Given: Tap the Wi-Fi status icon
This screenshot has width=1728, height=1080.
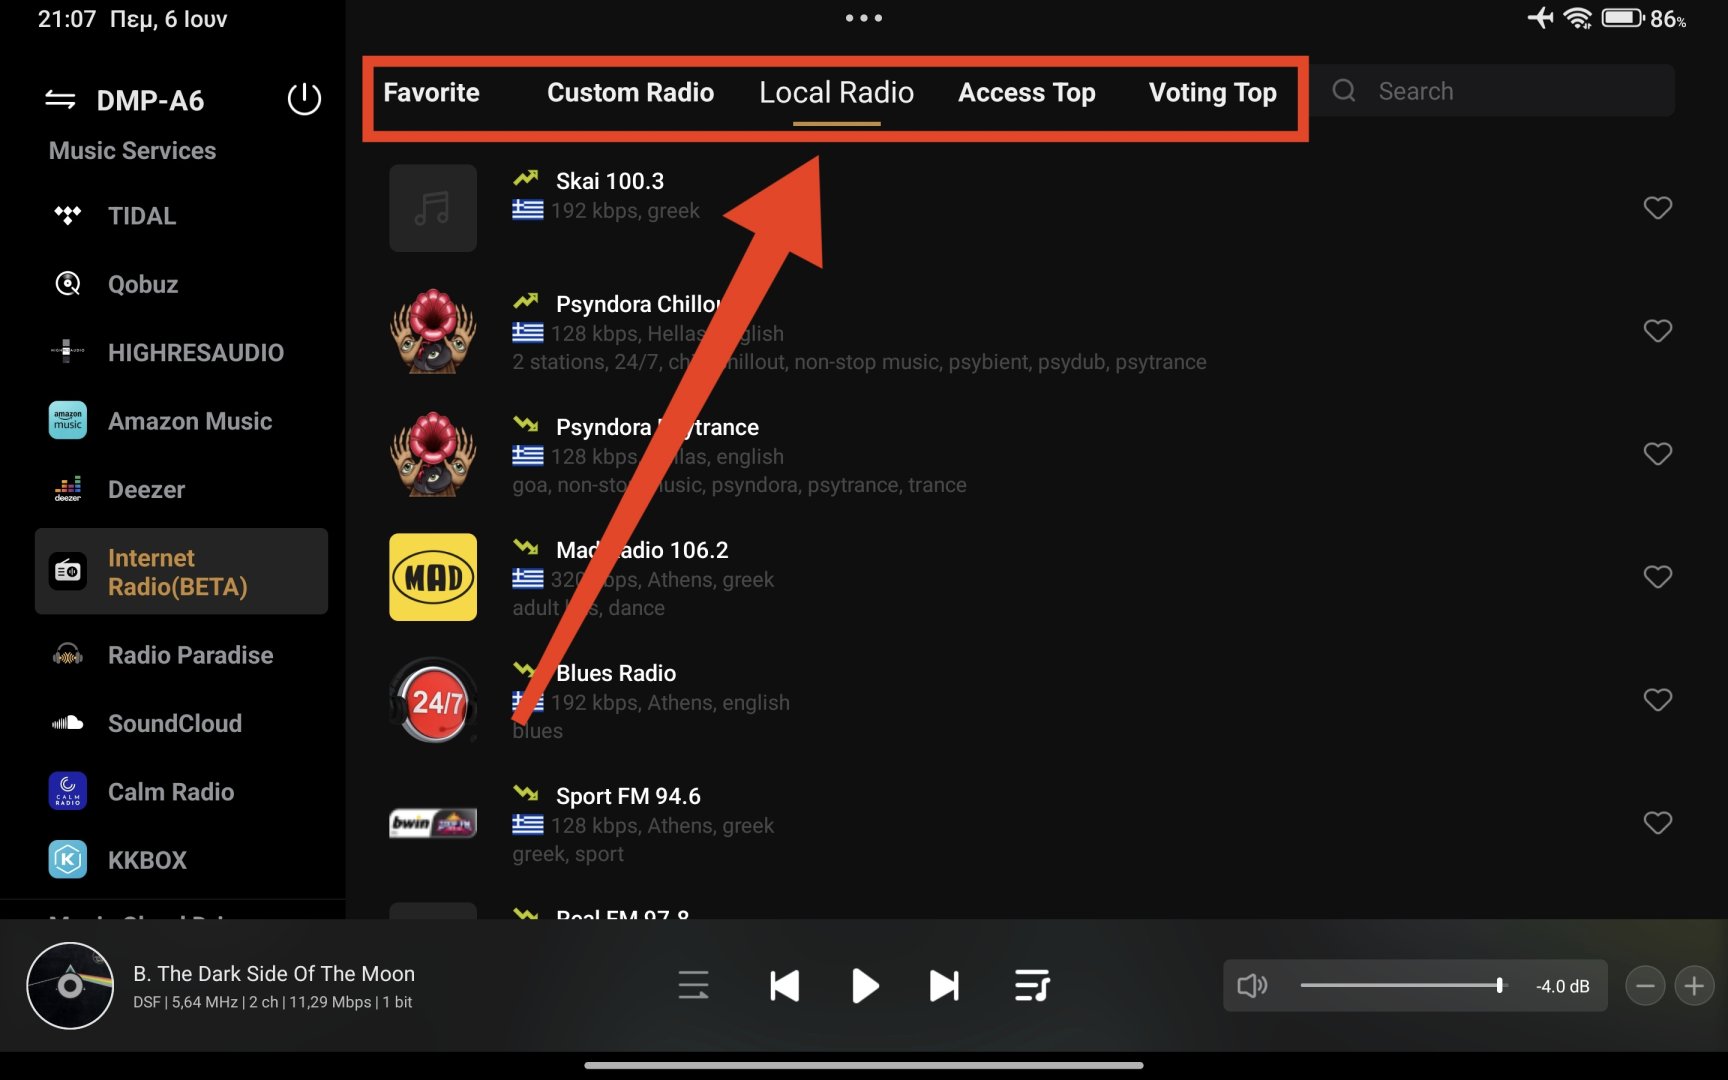Looking at the screenshot, I should [x=1578, y=18].
